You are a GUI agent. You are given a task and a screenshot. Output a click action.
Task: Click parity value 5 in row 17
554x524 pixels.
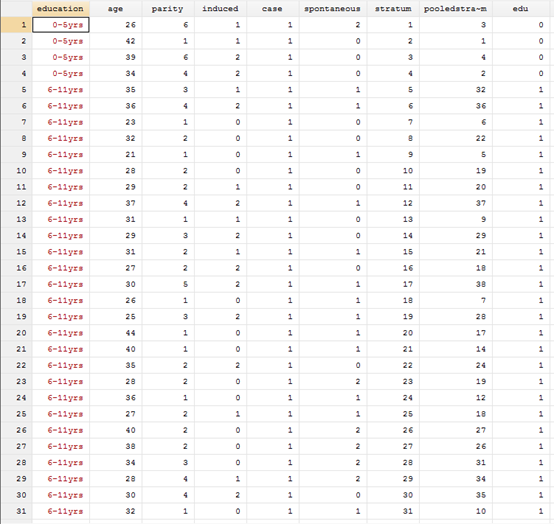pyautogui.click(x=168, y=284)
